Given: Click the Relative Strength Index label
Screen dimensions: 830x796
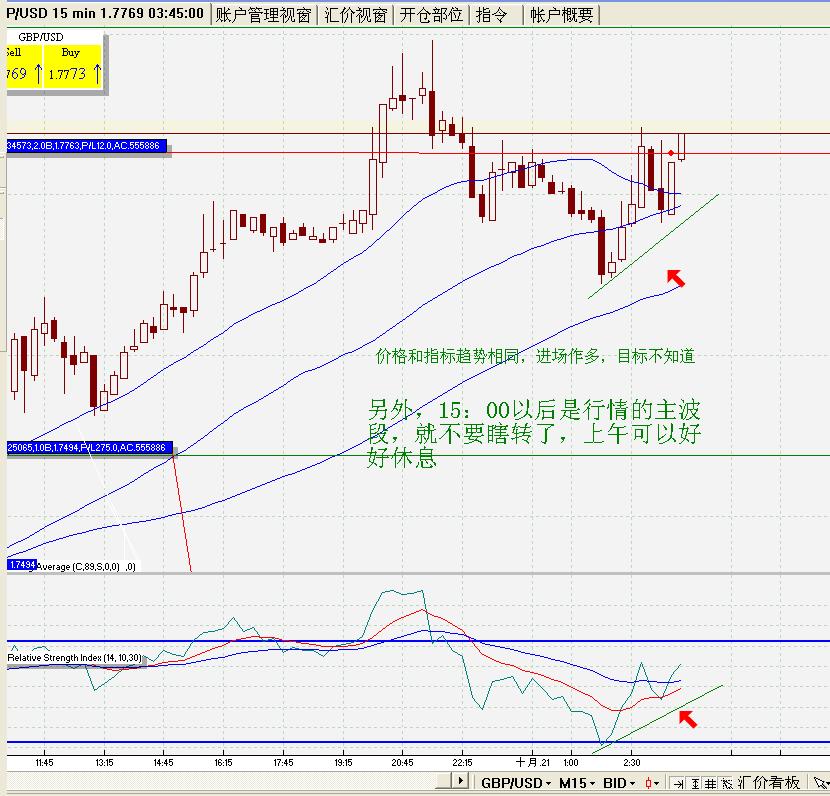Looking at the screenshot, I should 75,658.
